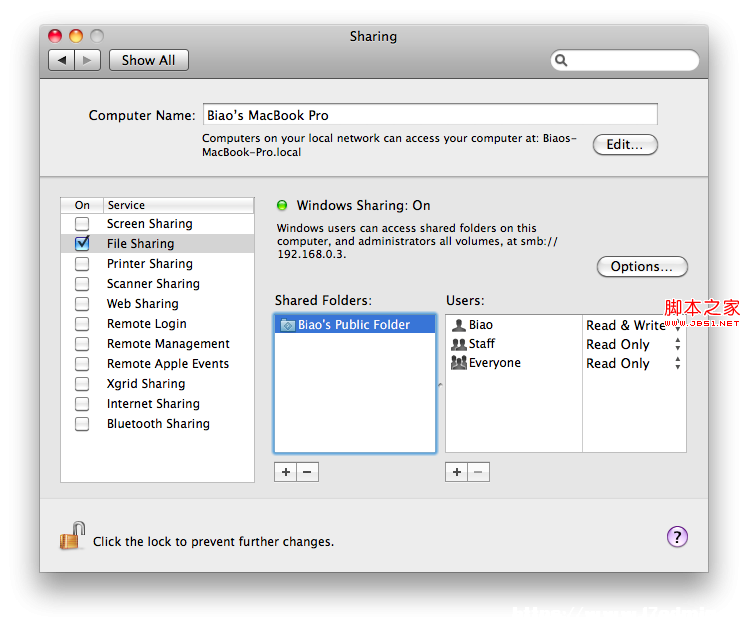Screen dimensions: 748x627
Task: Click the On column header
Action: (x=82, y=205)
